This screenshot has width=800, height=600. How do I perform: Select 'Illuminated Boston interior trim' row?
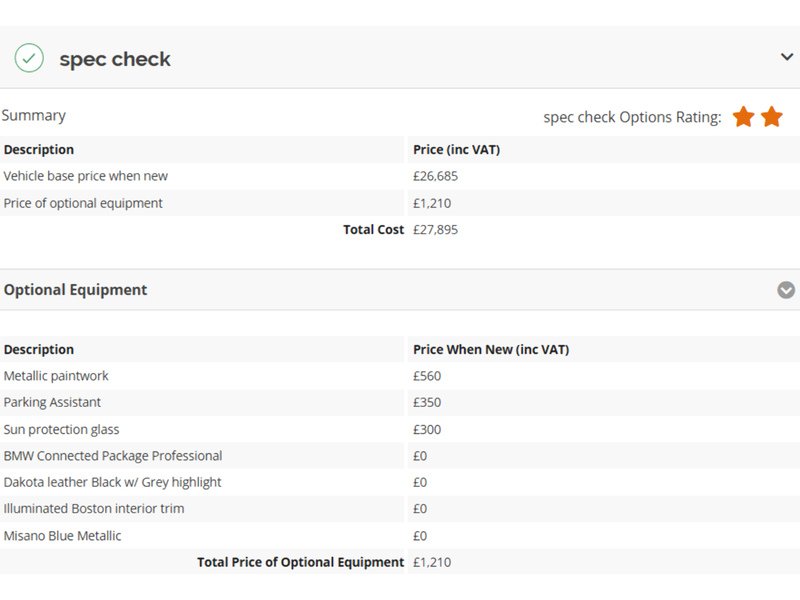click(x=400, y=509)
